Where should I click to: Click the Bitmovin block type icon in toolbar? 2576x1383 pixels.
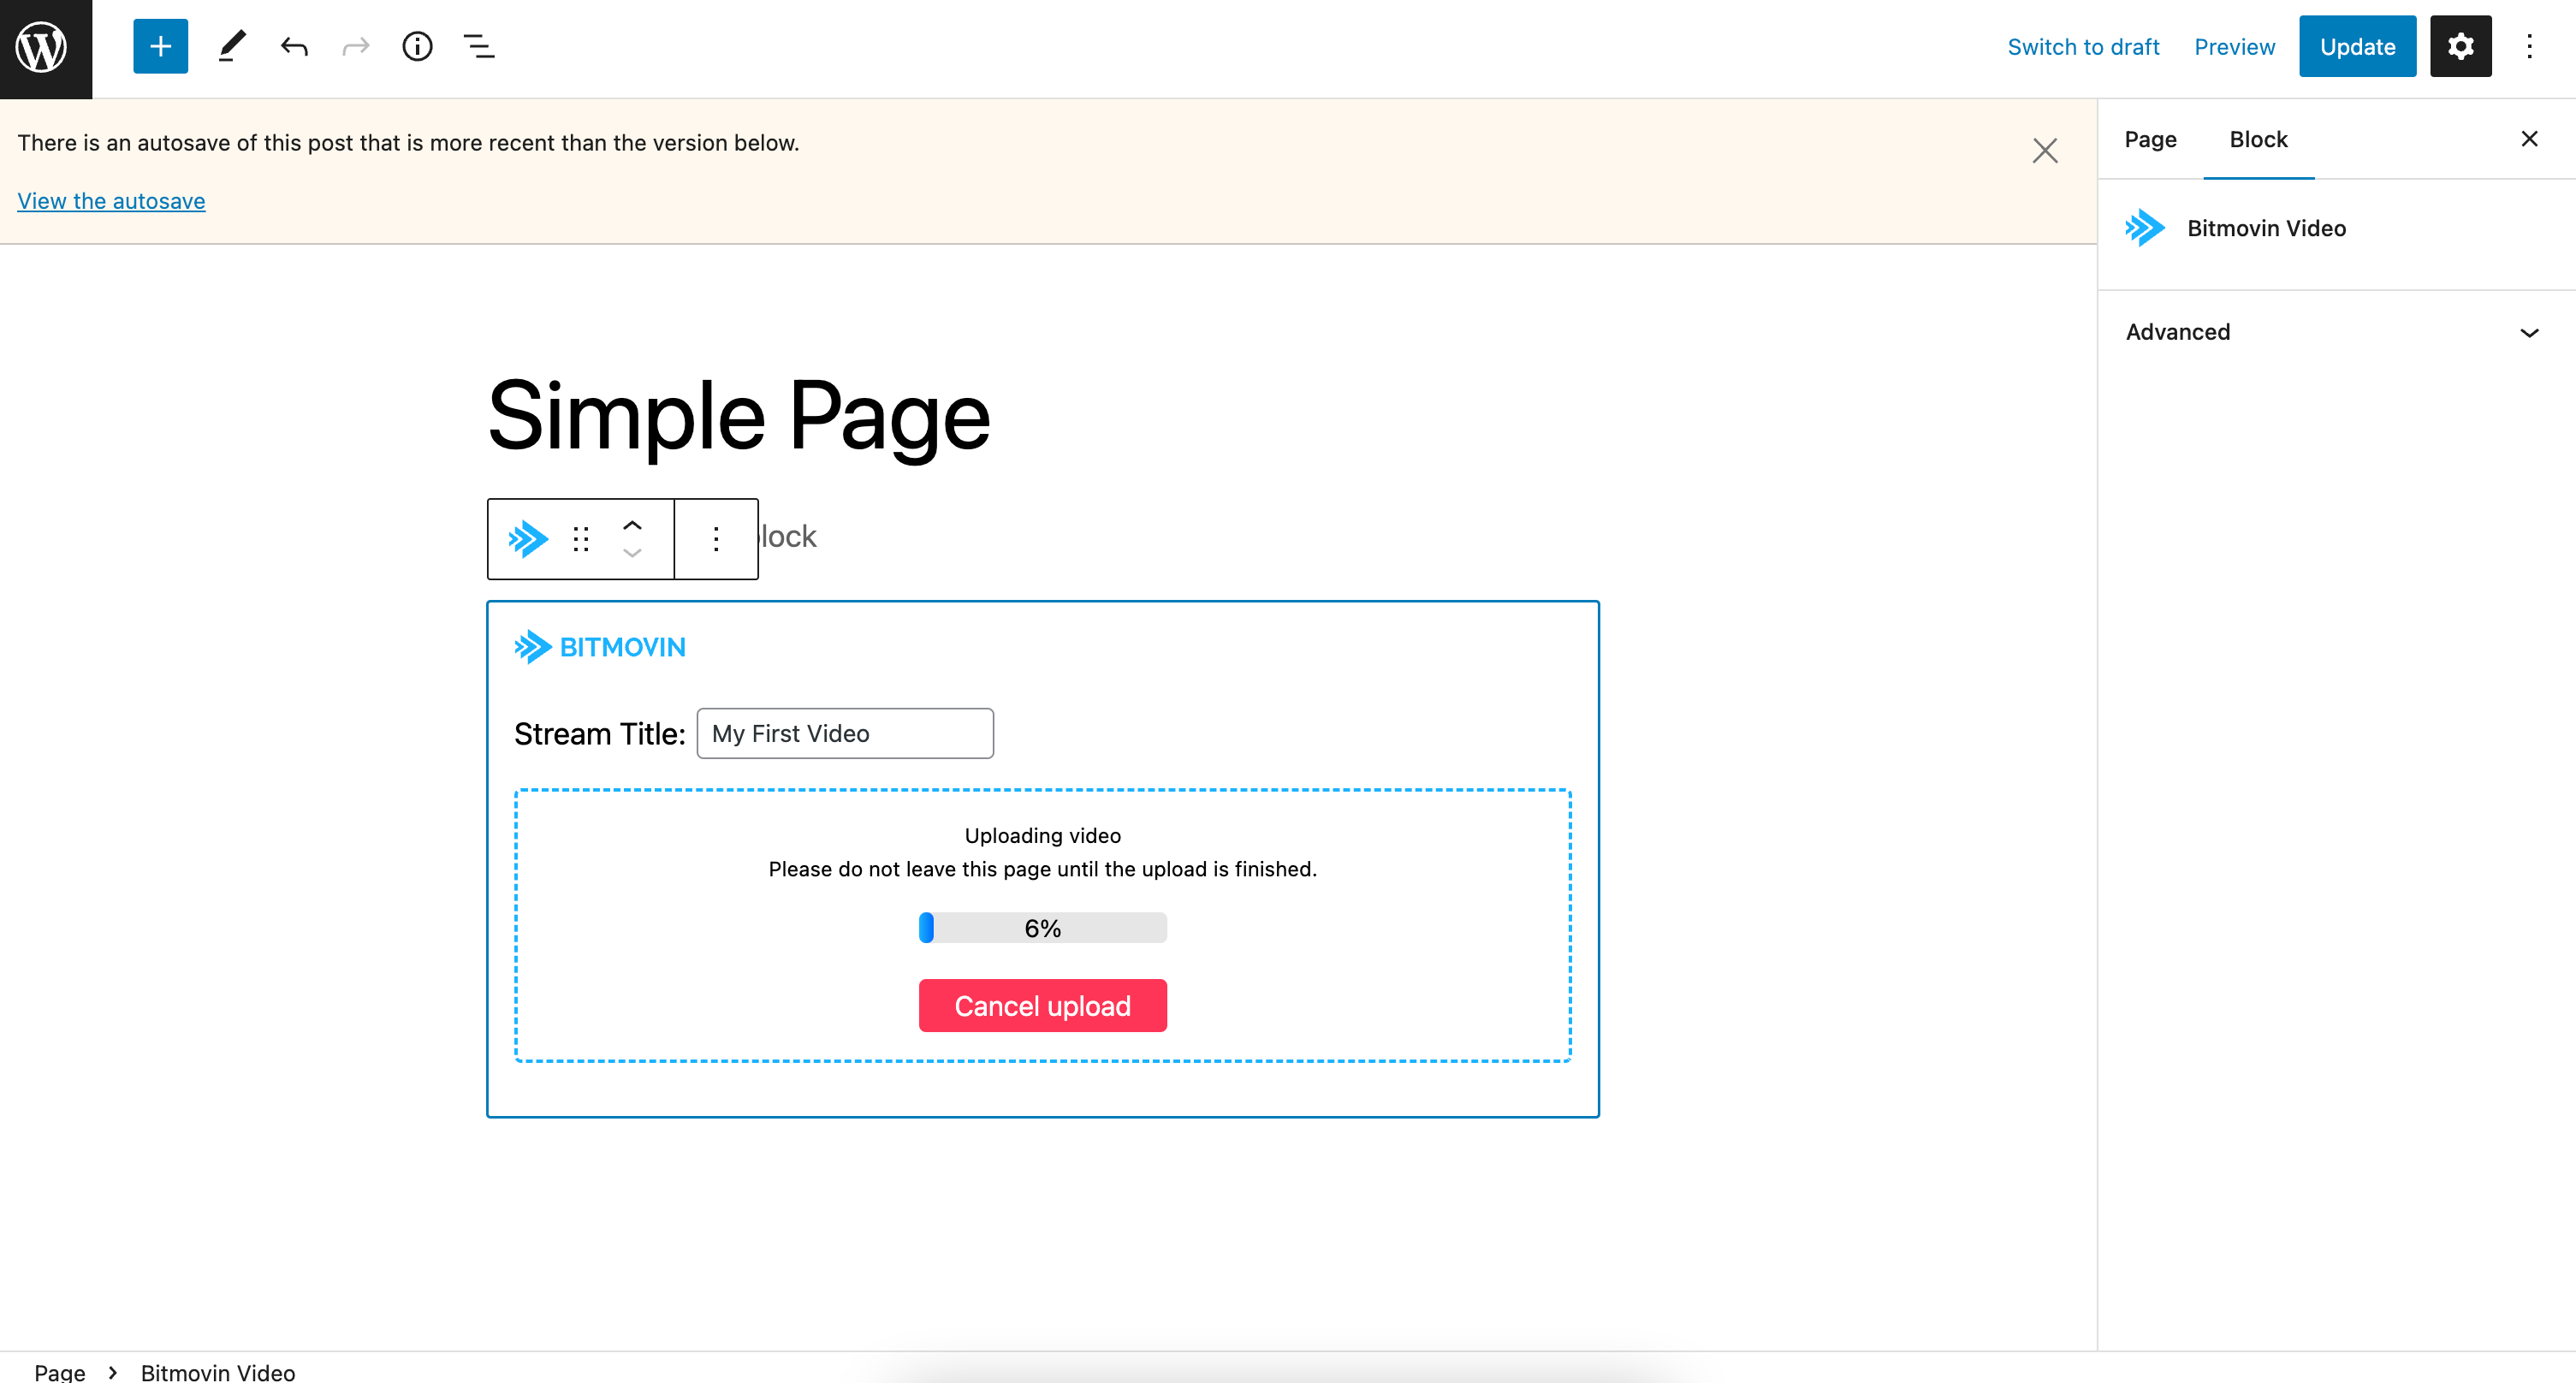[528, 539]
